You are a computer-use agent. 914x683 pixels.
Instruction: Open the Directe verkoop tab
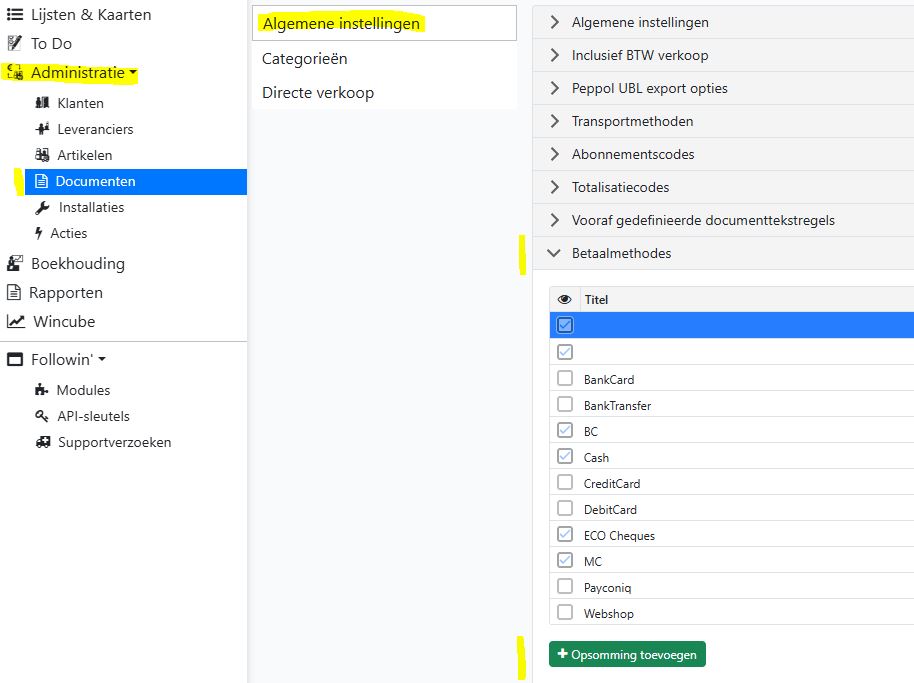(384, 93)
